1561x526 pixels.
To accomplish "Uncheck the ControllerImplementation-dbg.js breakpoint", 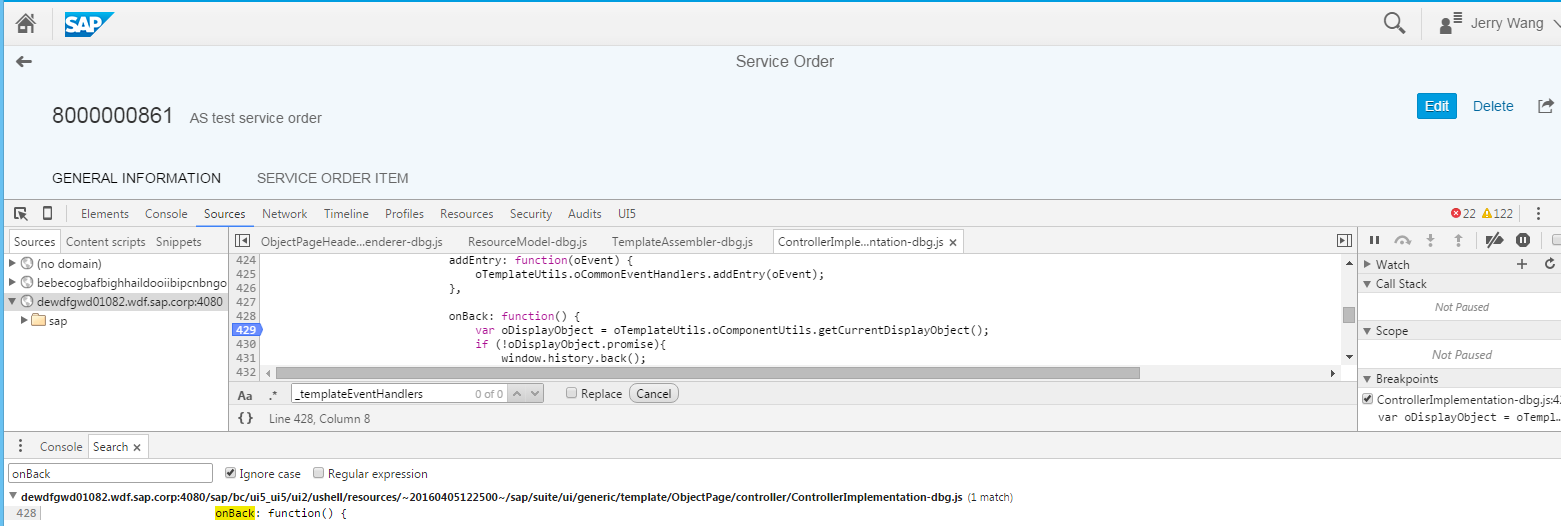I will (x=1368, y=399).
